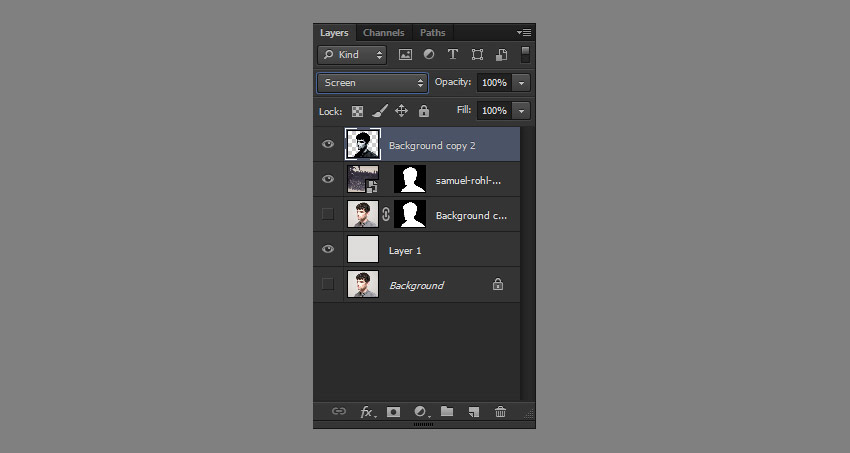Viewport: 850px width, 453px height.
Task: Switch to the Channels tab
Action: pos(383,33)
